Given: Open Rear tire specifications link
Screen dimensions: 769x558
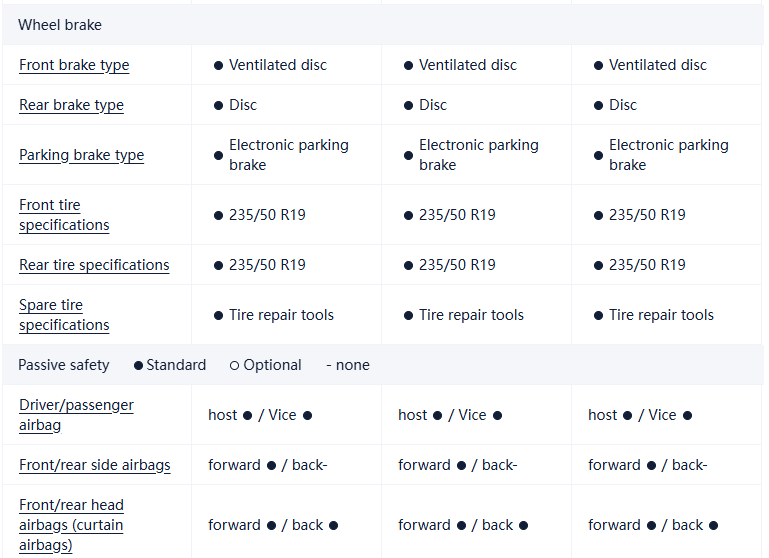Looking at the screenshot, I should [94, 265].
